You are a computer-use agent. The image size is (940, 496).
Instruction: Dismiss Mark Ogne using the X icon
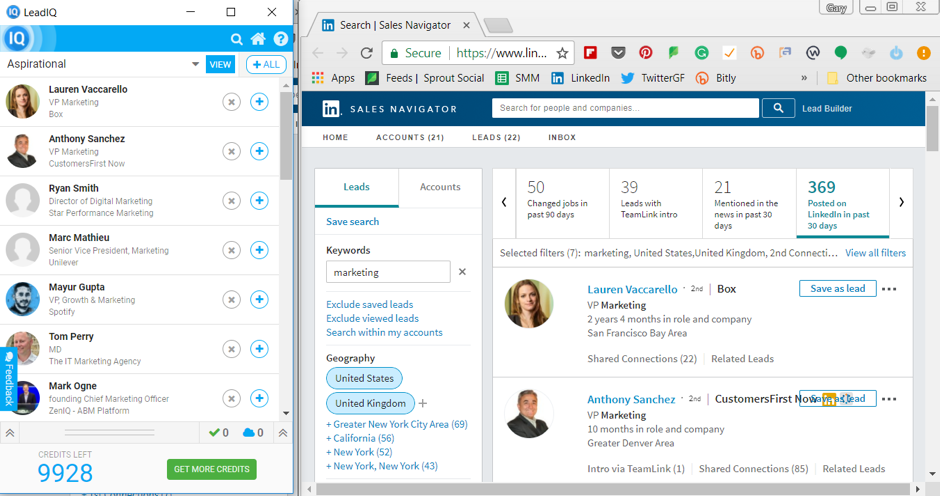point(231,398)
